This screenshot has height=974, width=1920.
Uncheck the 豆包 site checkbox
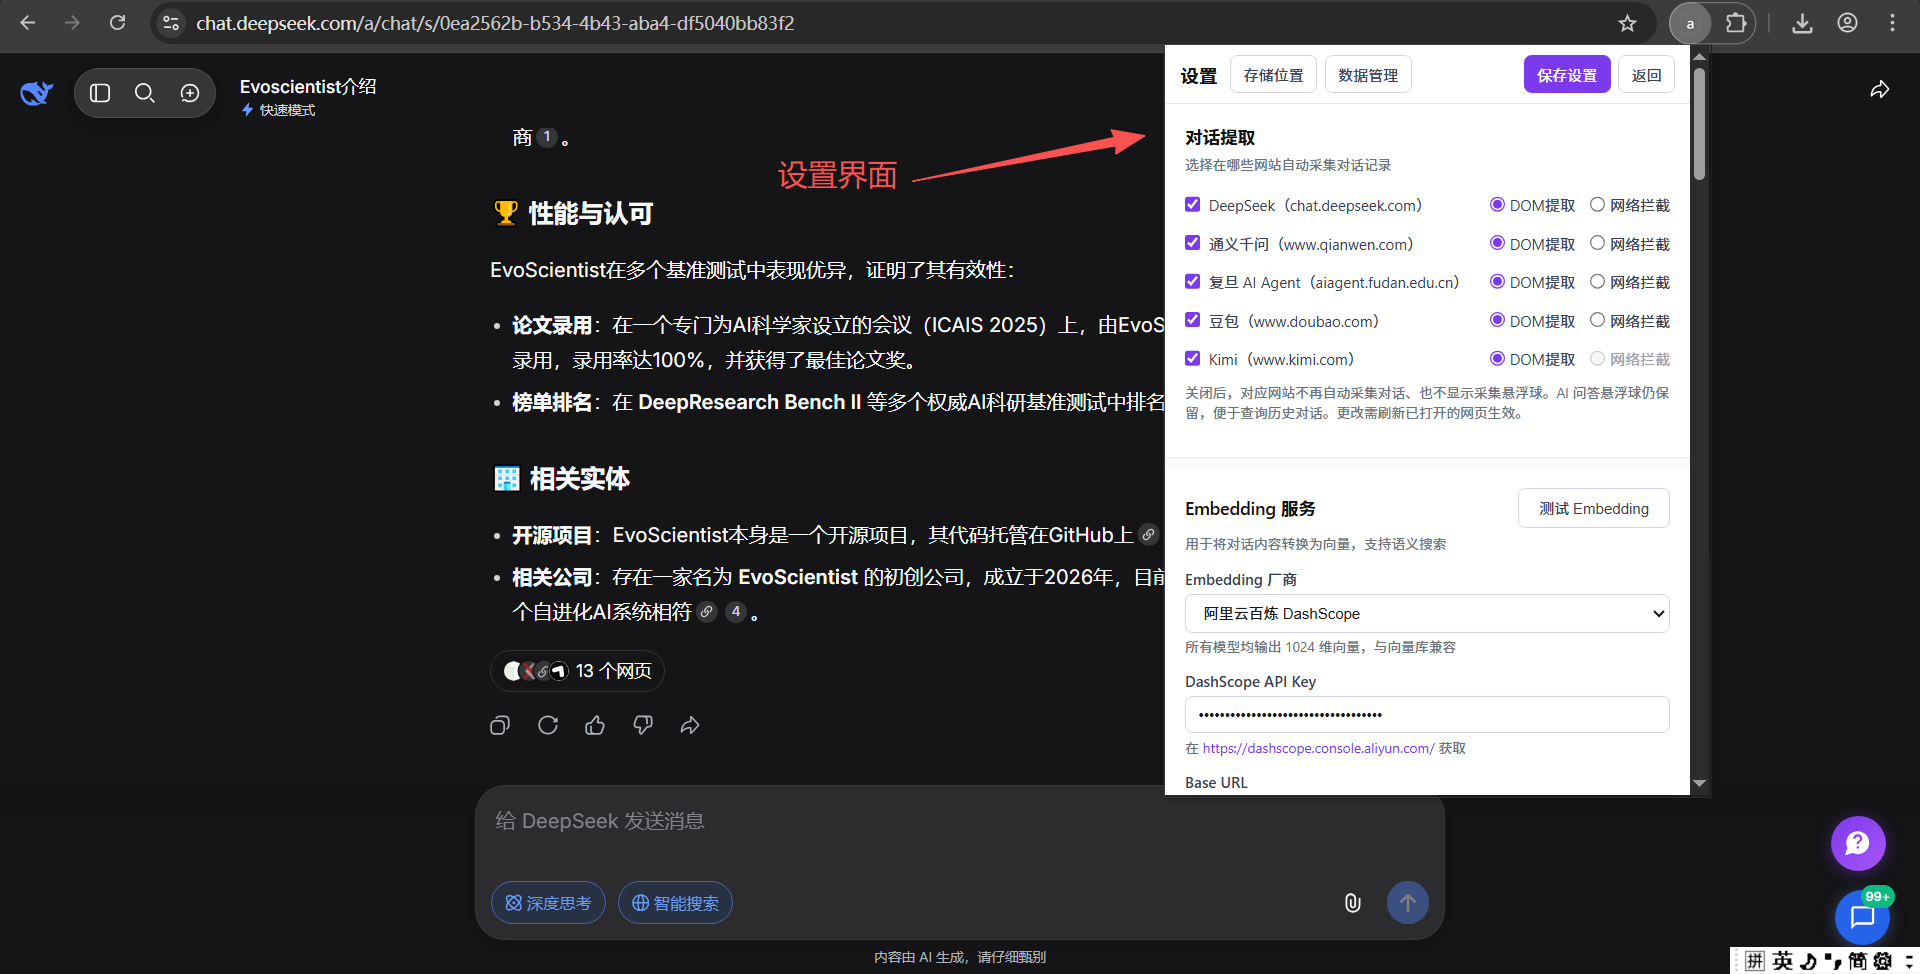[x=1192, y=320]
